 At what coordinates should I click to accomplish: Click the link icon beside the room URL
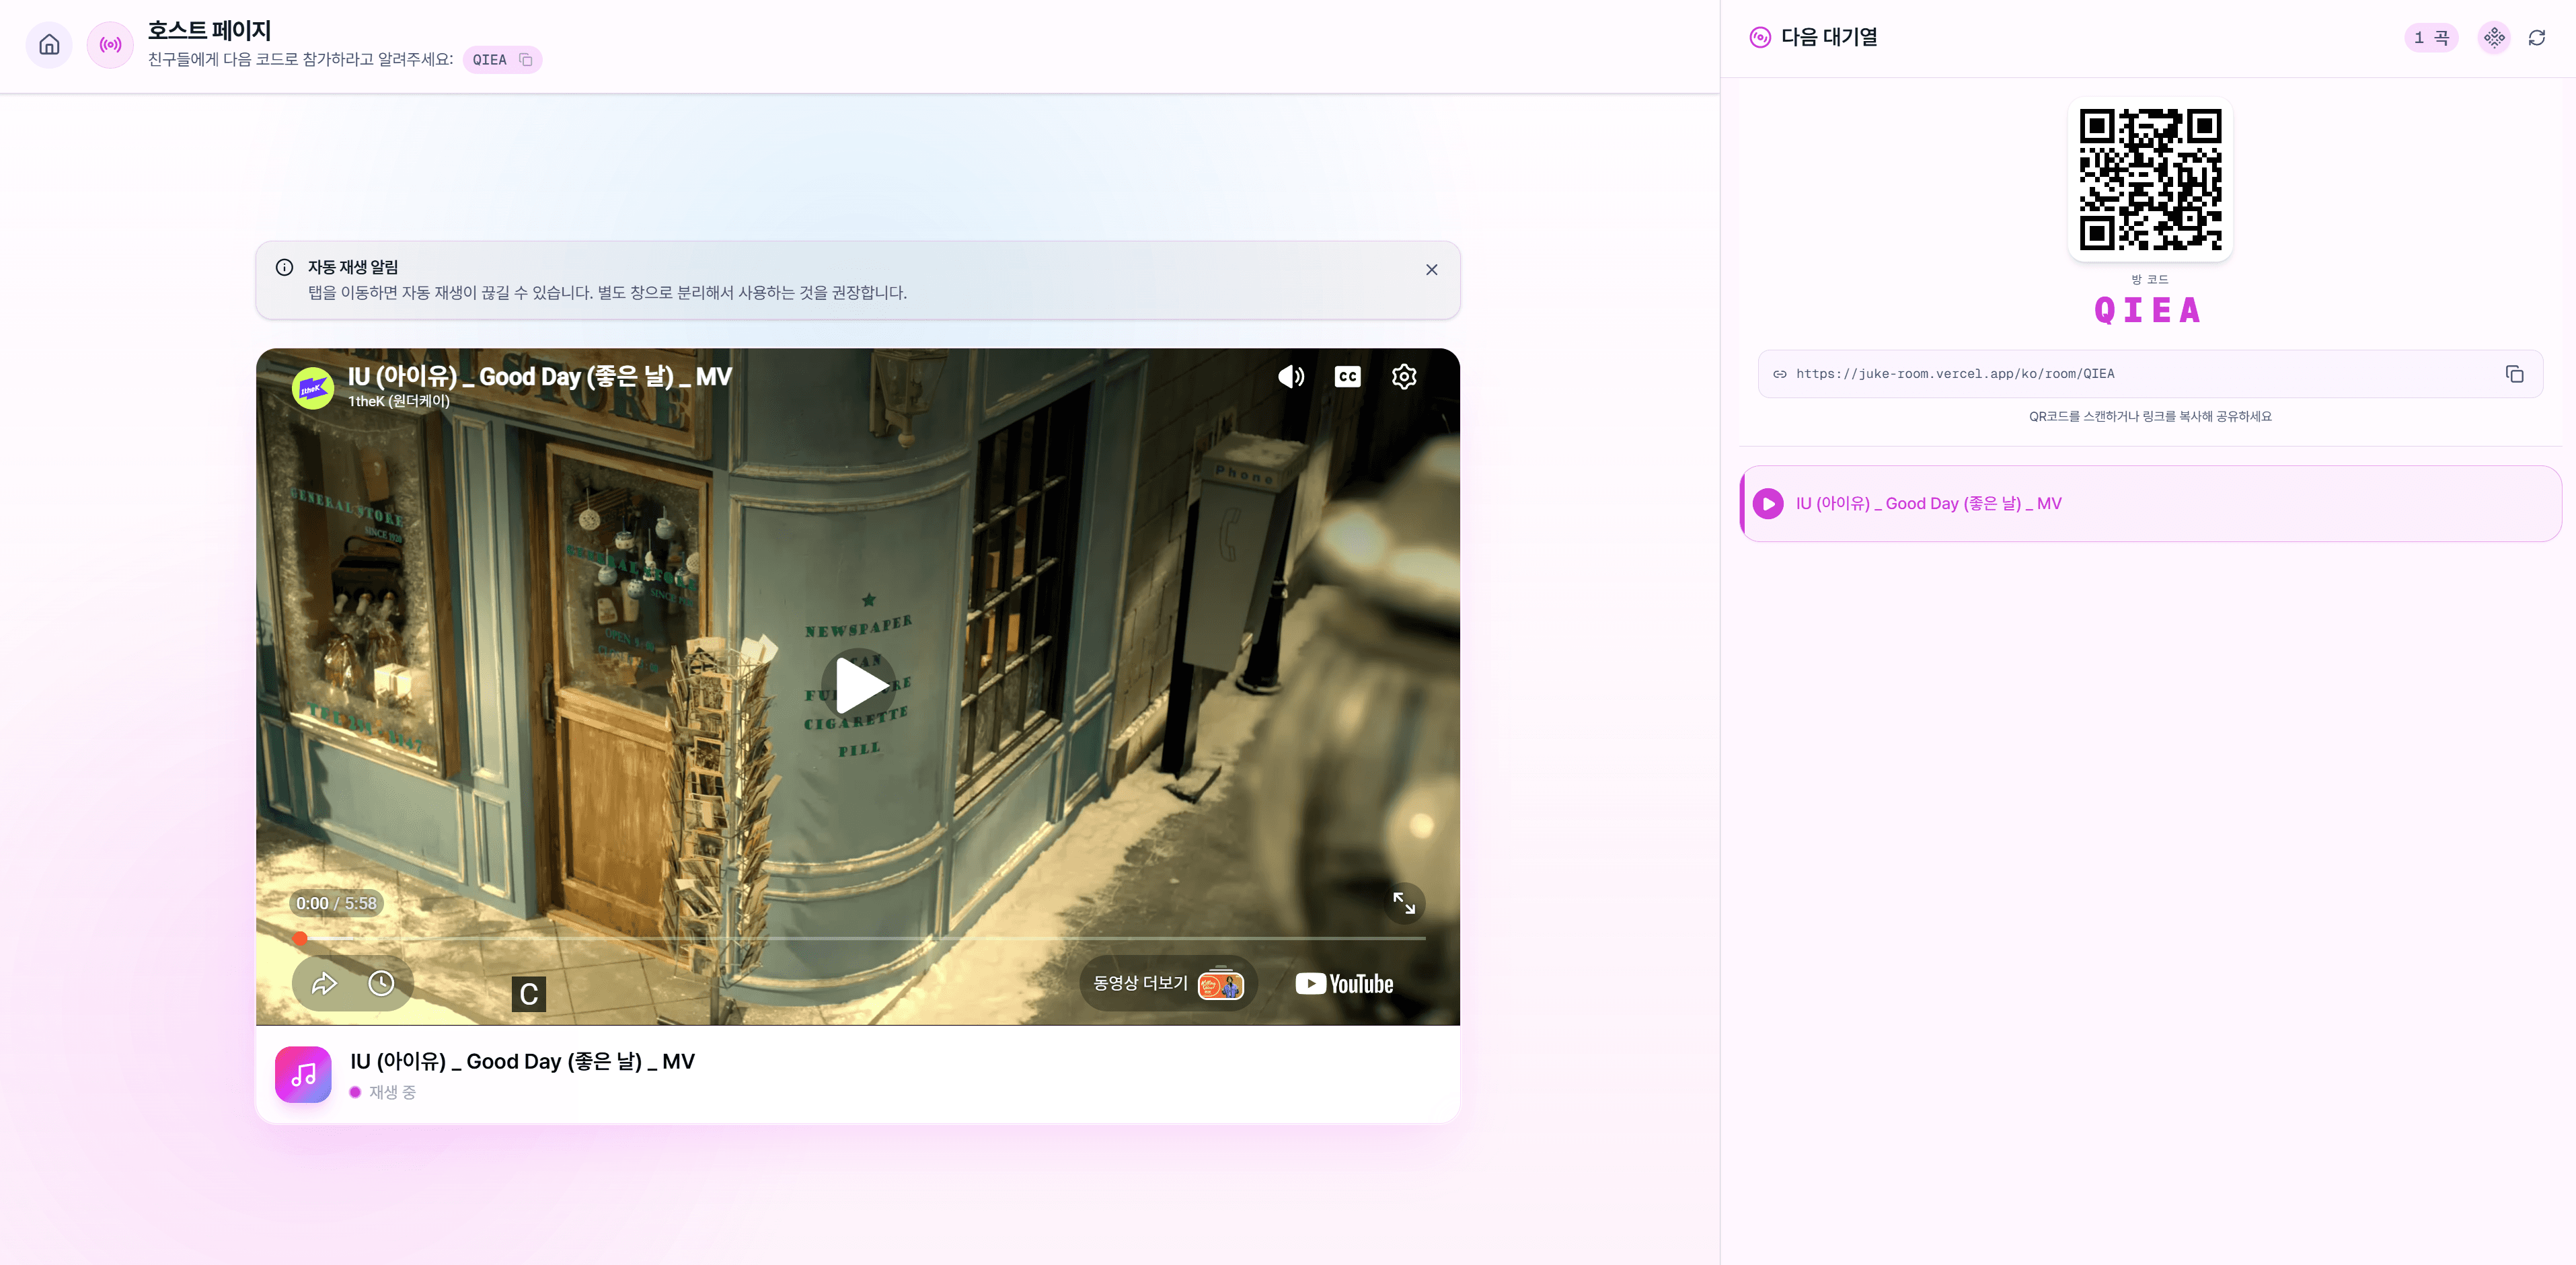(1780, 374)
